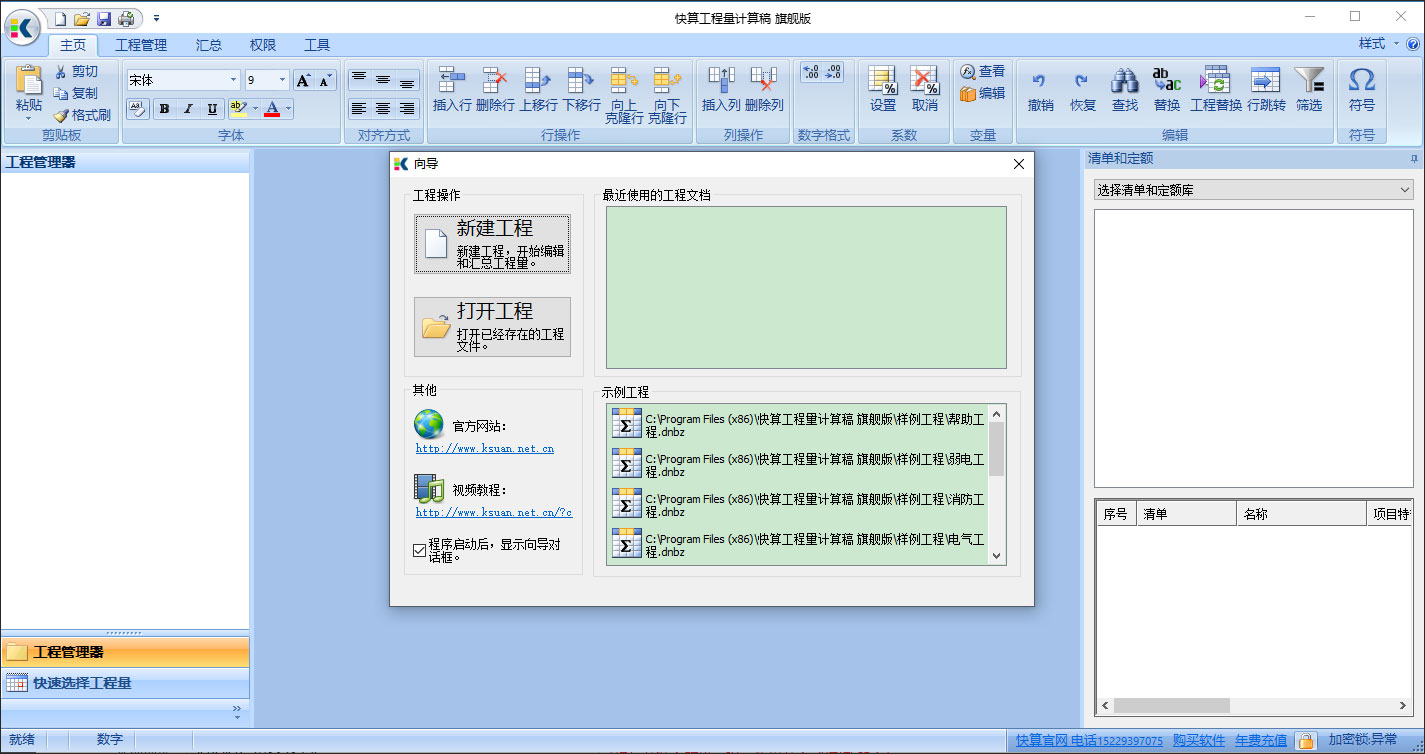The height and width of the screenshot is (754, 1425).
Task: Click the Delete Row (删除行) icon
Action: (x=495, y=80)
